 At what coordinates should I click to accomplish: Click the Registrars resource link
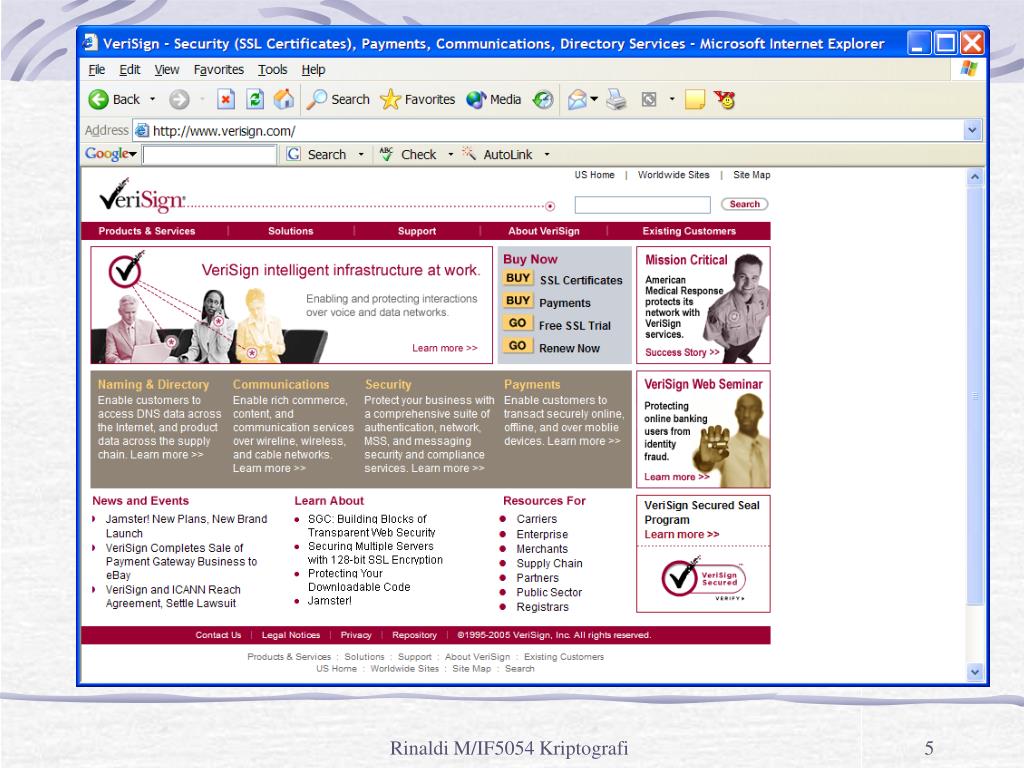click(x=543, y=607)
